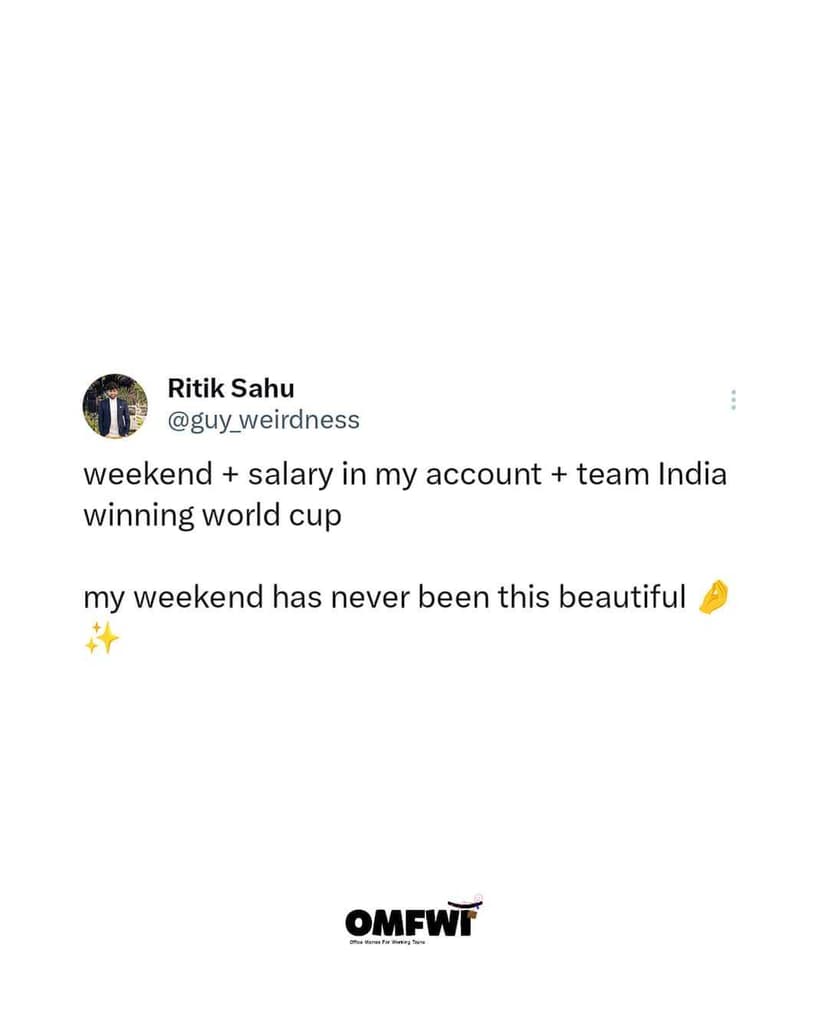Click the first plus sign after "weekend"
Screen dimensions: 828x1035
[230, 475]
